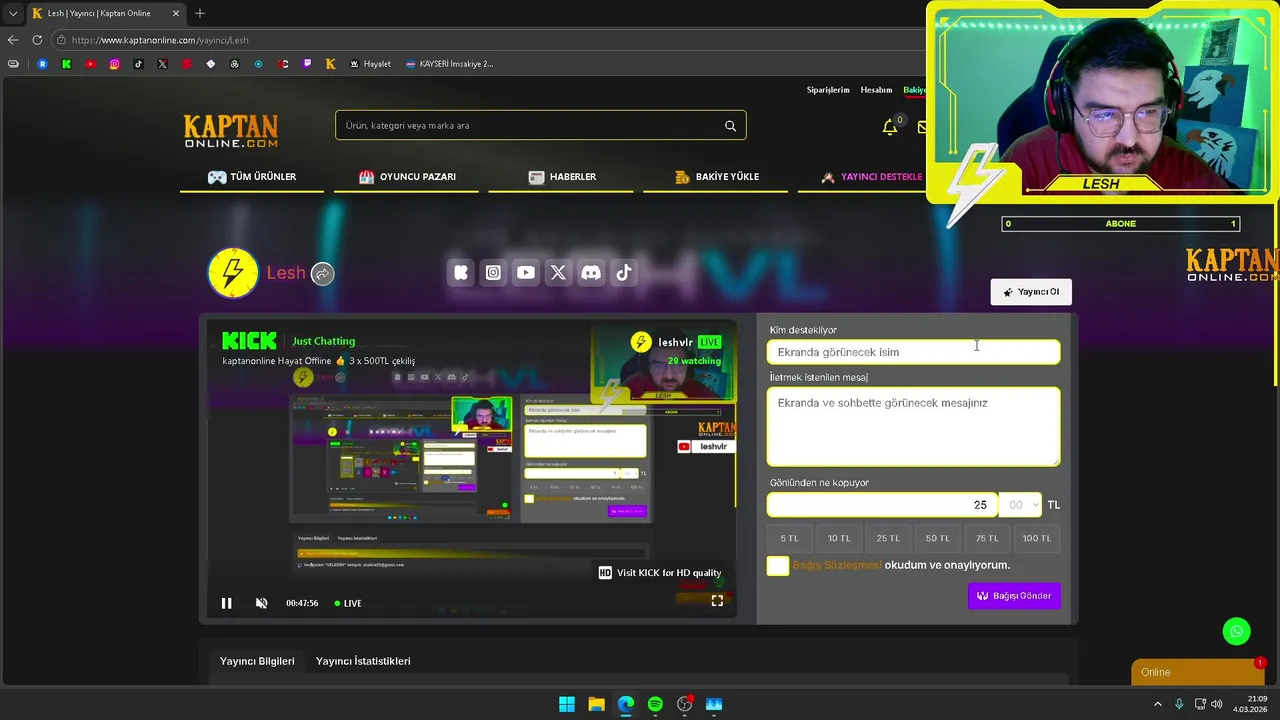Open the Windows Start menu
Viewport: 1280px width, 720px height.
(x=567, y=704)
